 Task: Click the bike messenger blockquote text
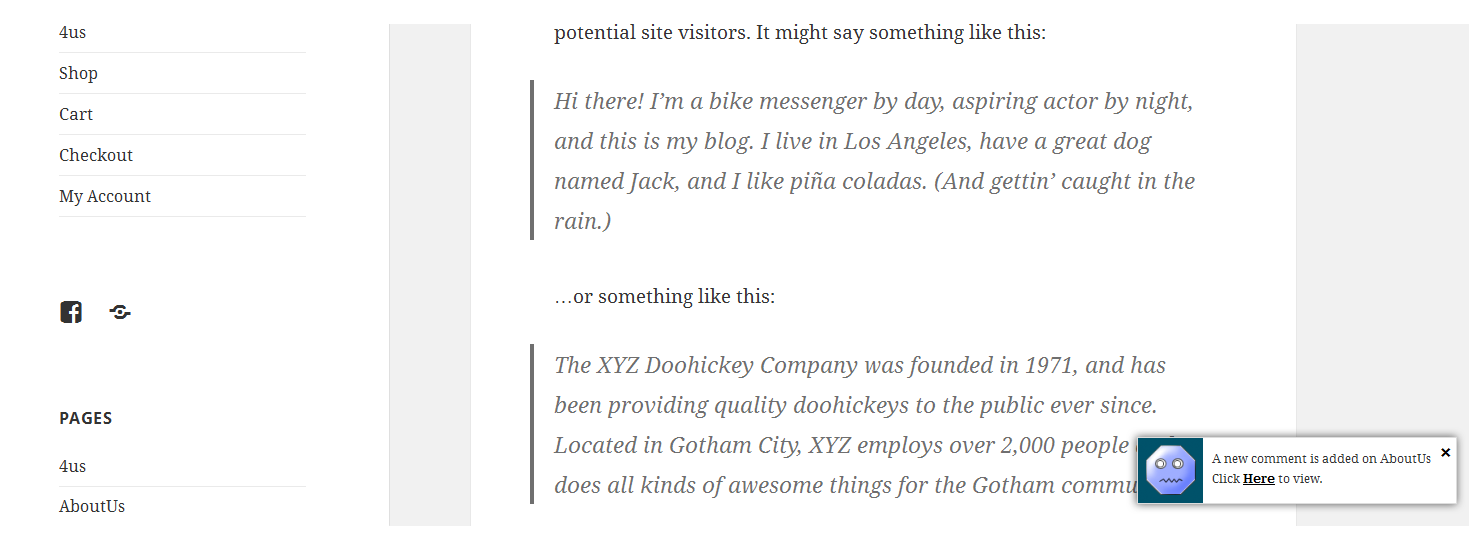click(873, 160)
